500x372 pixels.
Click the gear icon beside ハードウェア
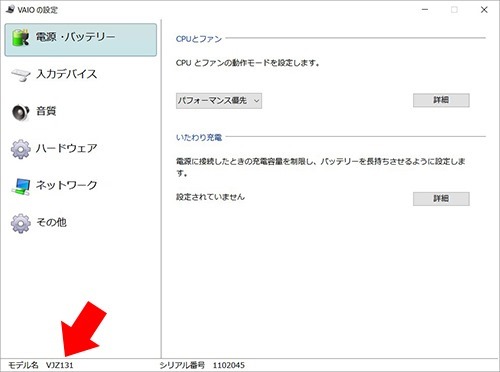coord(21,149)
